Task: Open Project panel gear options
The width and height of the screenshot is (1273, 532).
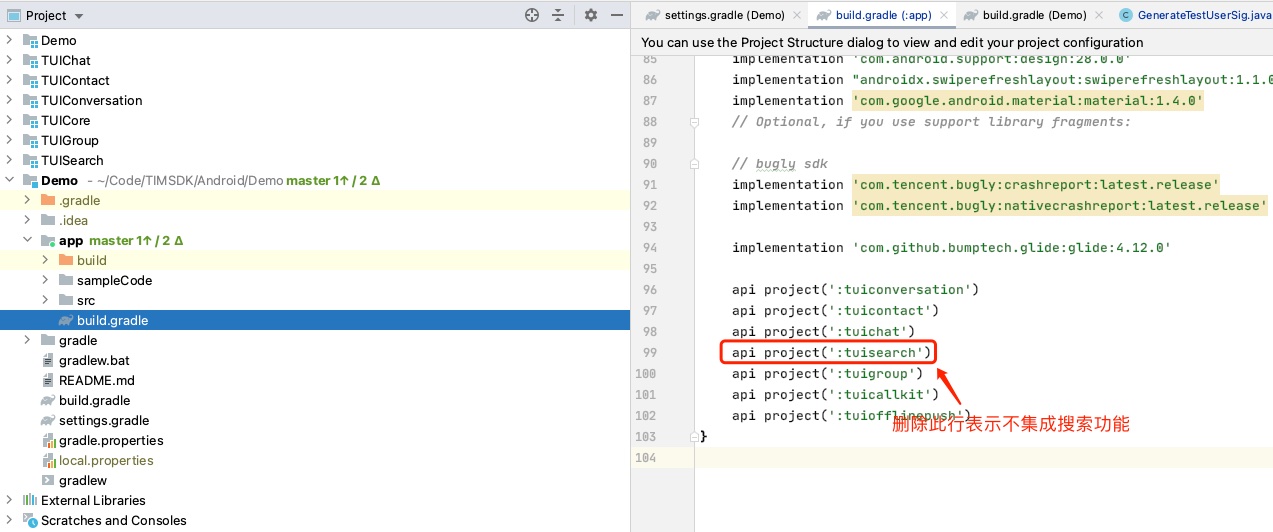Action: tap(590, 15)
